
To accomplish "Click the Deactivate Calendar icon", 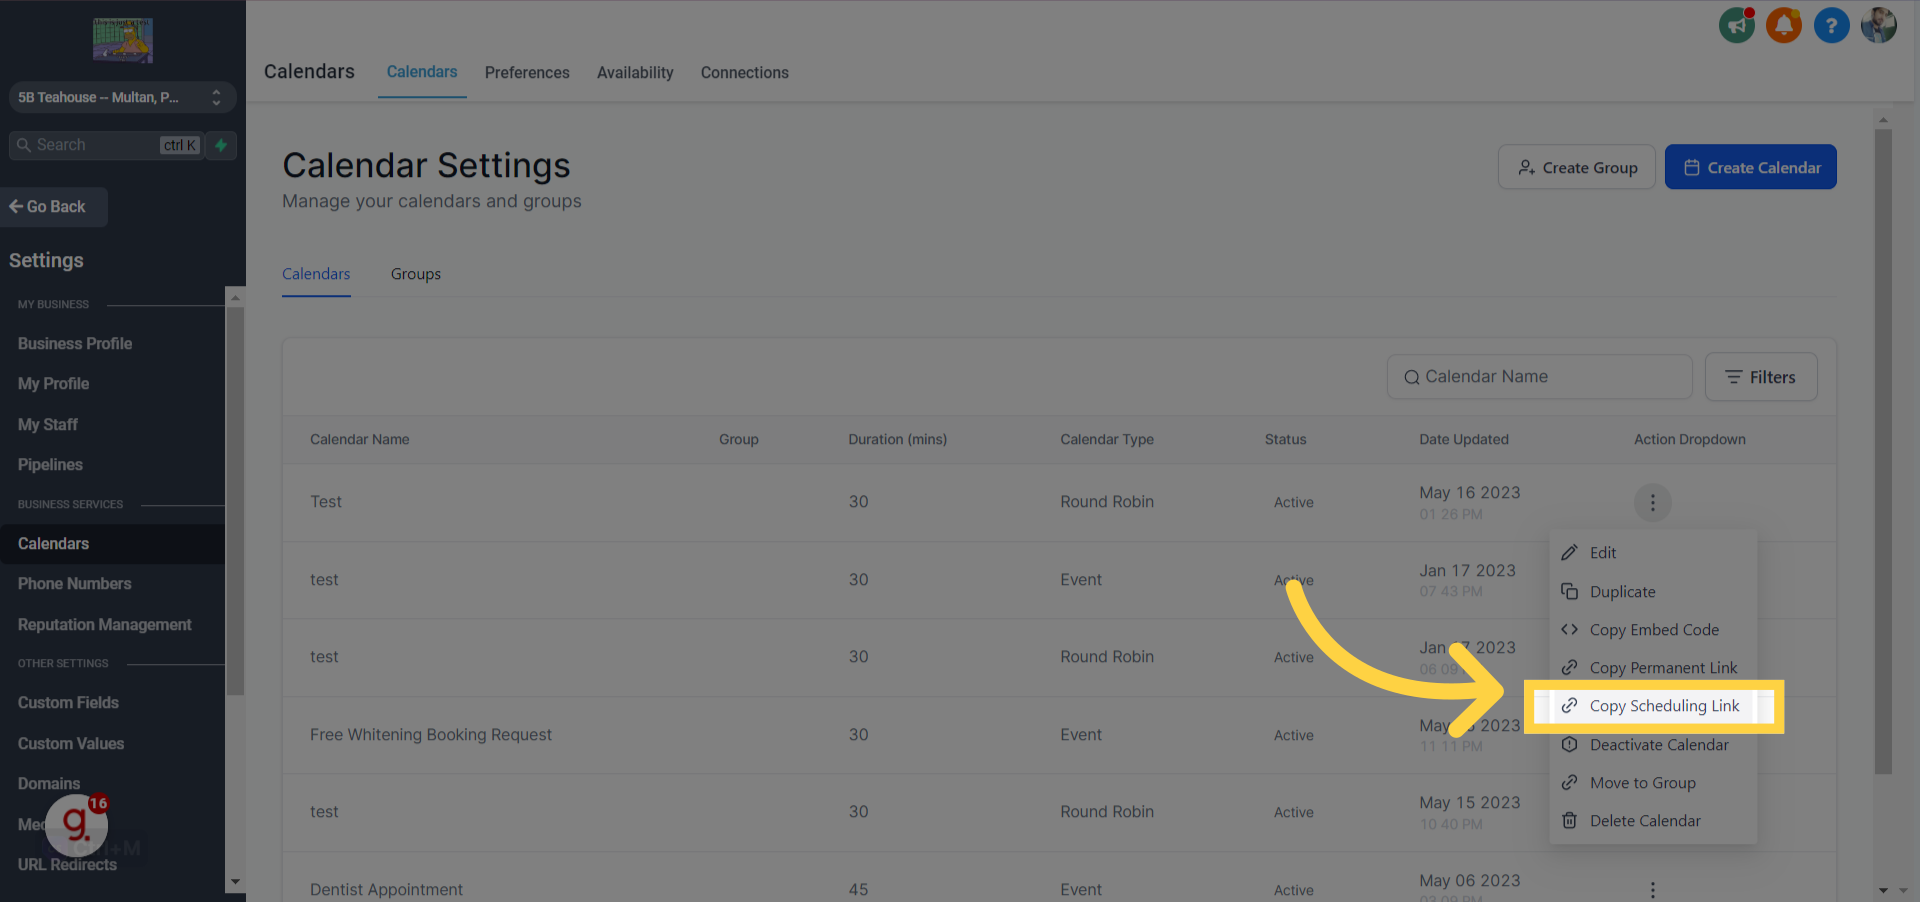I will tap(1570, 745).
